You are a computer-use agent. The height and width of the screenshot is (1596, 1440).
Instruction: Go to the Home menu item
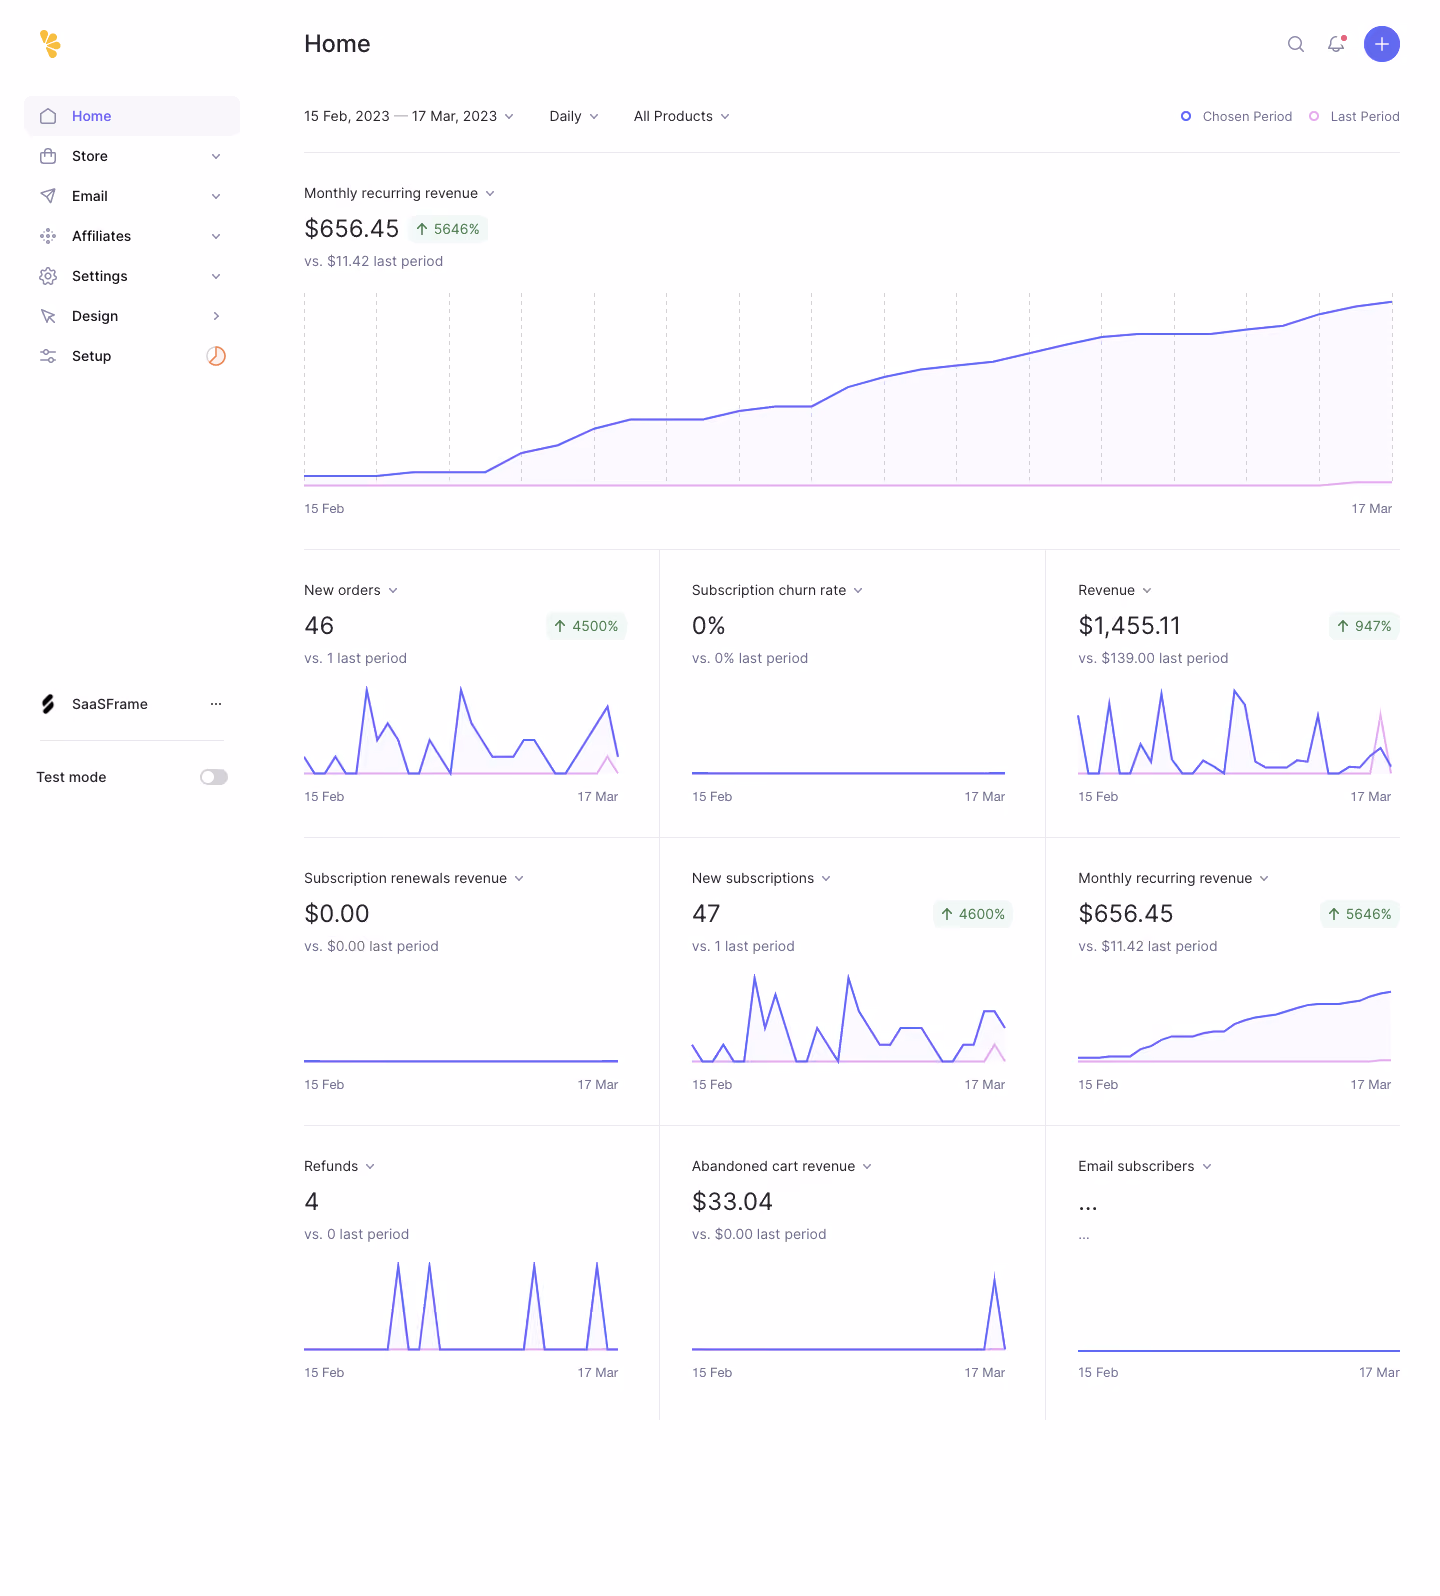point(132,116)
